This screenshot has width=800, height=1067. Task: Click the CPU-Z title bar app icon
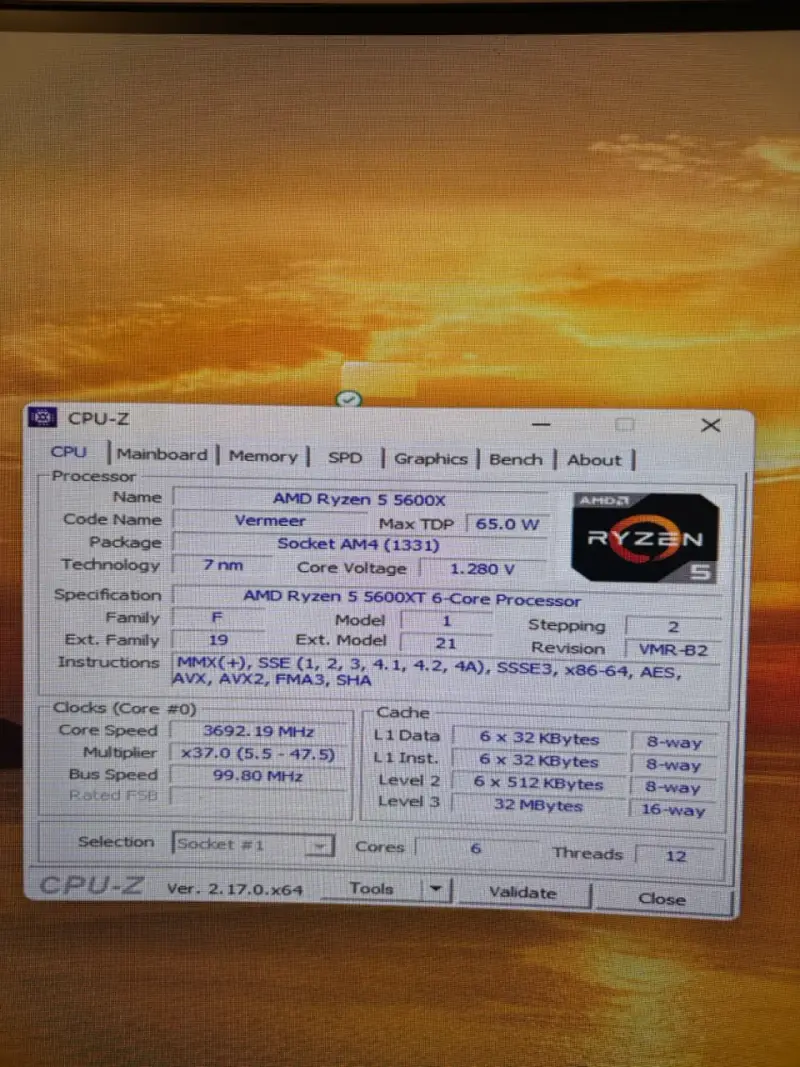point(42,416)
